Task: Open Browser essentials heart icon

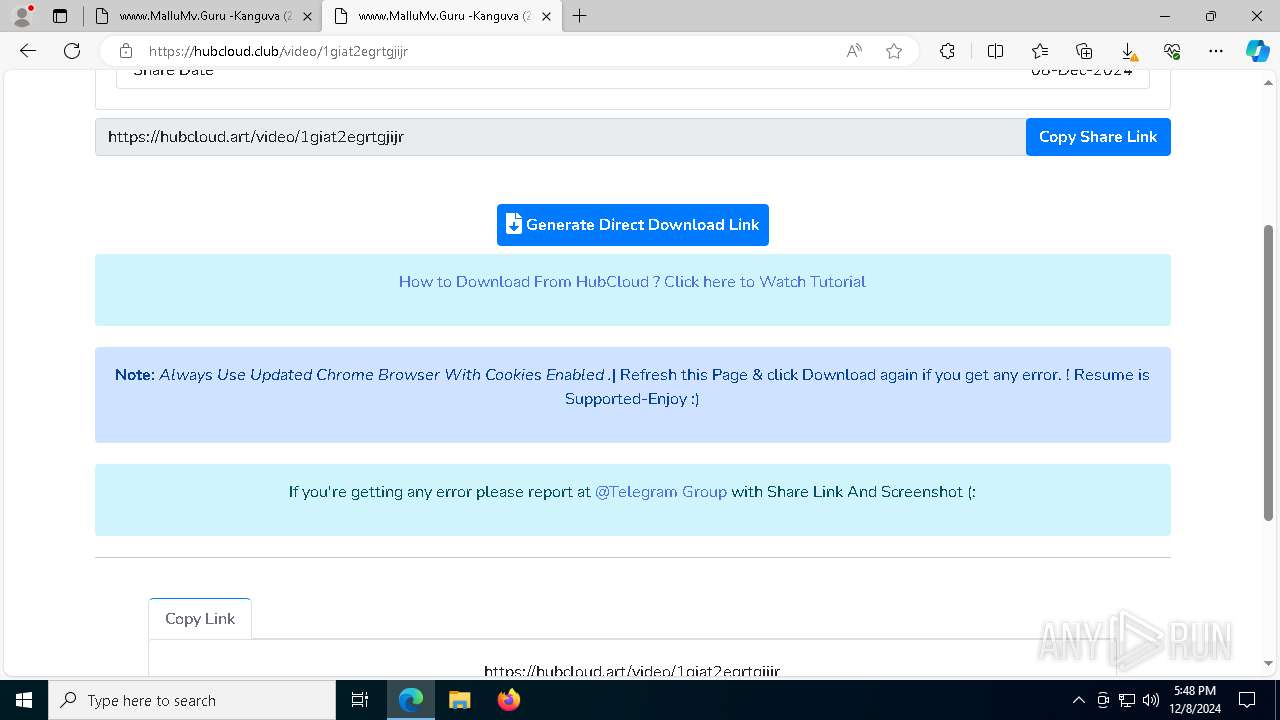Action: pos(1172,51)
